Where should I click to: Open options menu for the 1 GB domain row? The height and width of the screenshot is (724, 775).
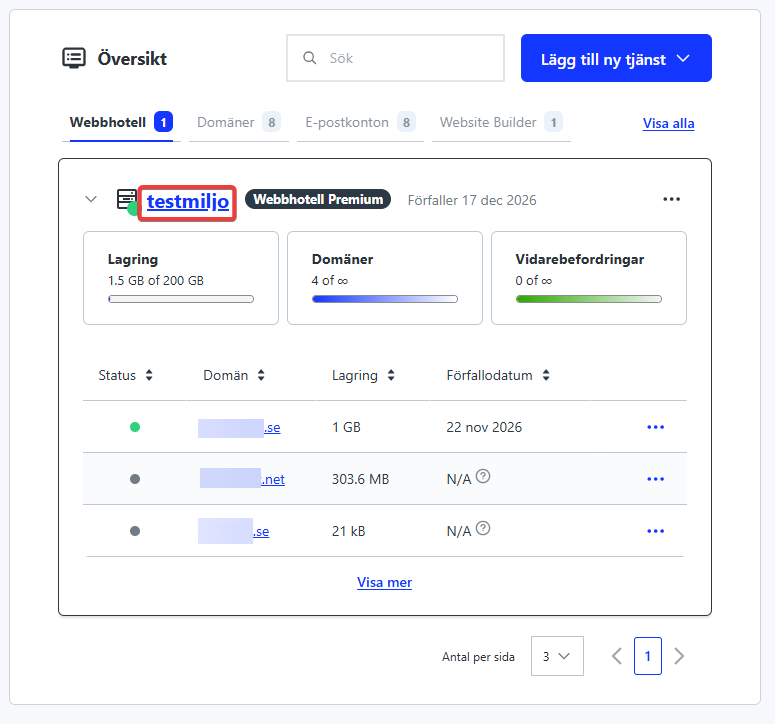[655, 427]
